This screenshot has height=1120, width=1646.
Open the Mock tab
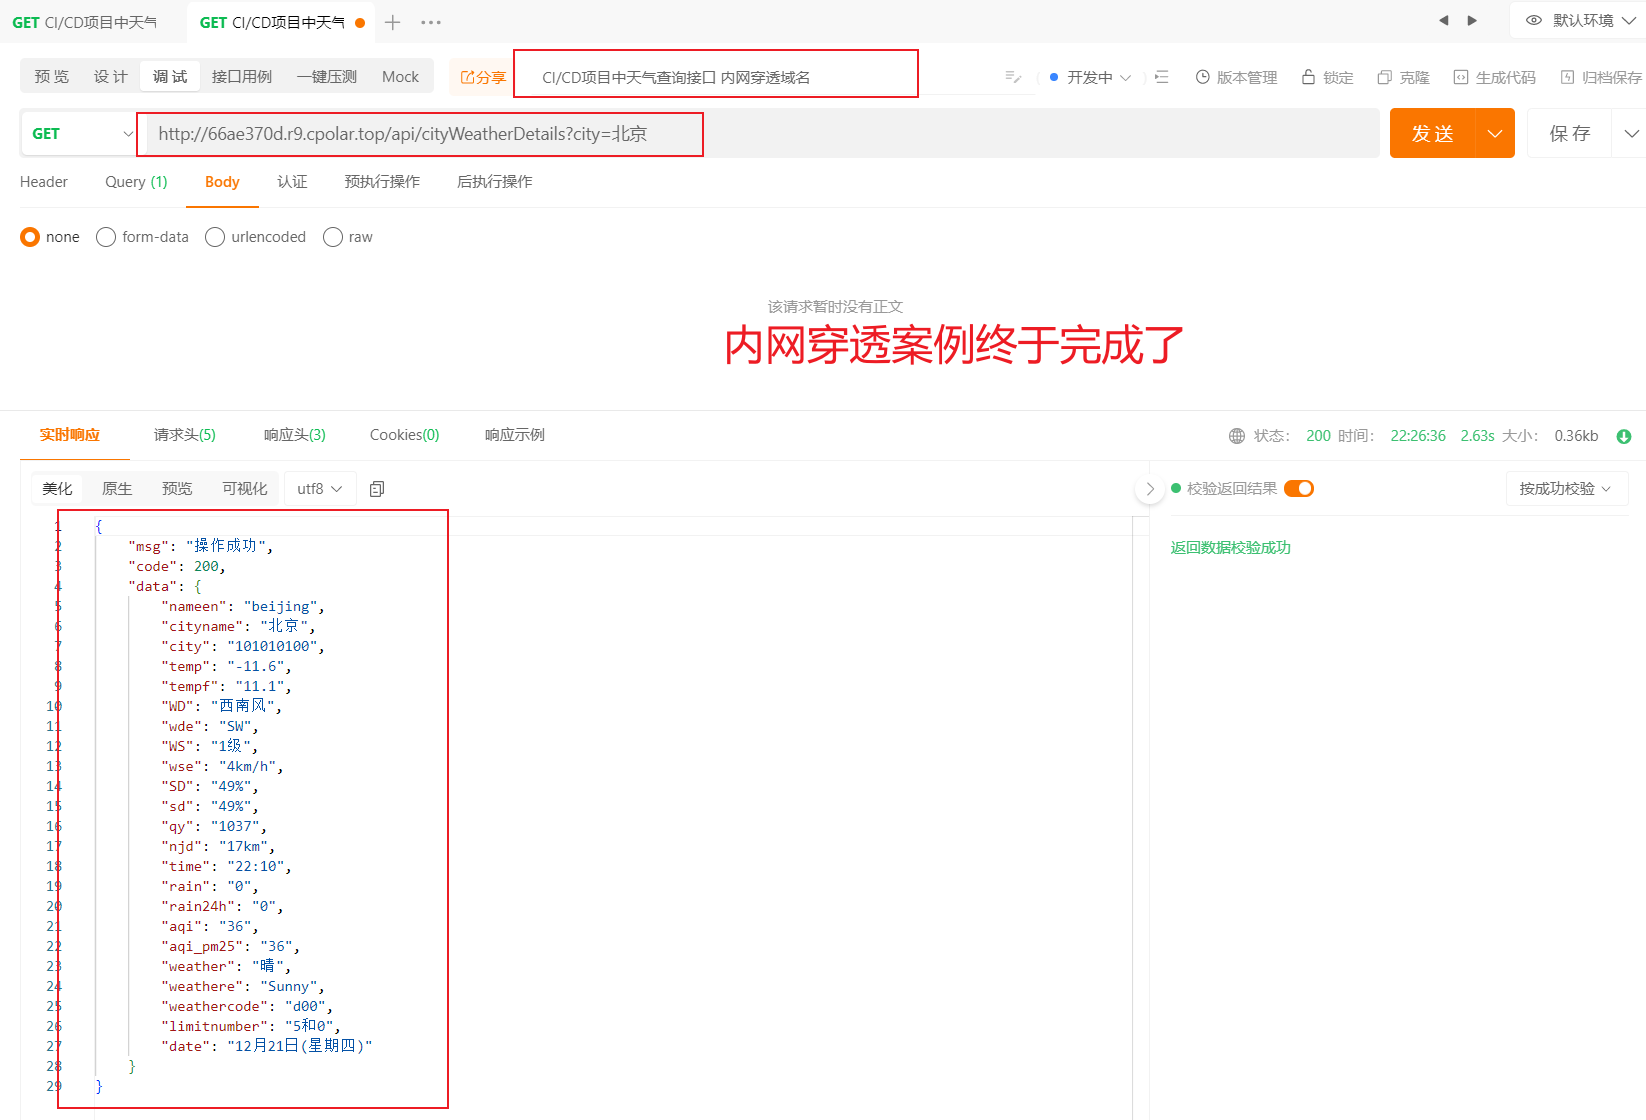click(x=400, y=77)
